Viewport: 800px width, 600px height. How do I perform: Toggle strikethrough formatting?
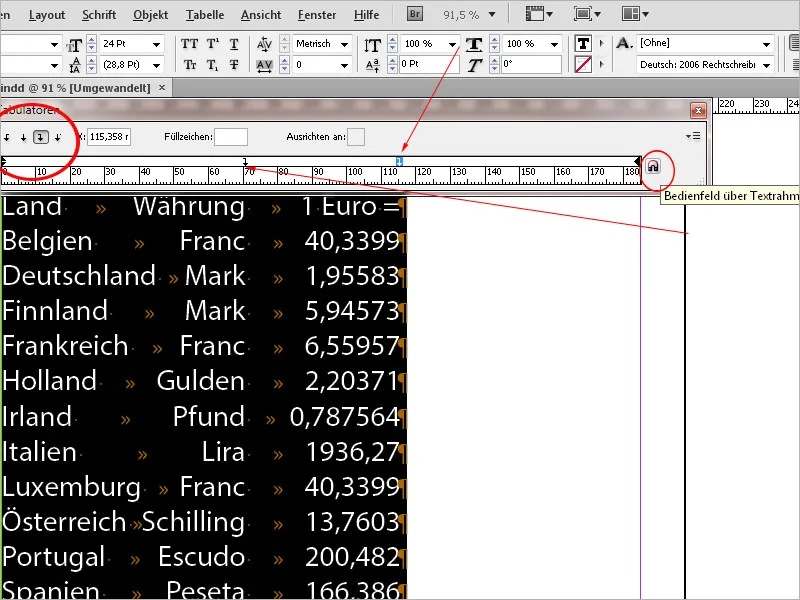[234, 66]
